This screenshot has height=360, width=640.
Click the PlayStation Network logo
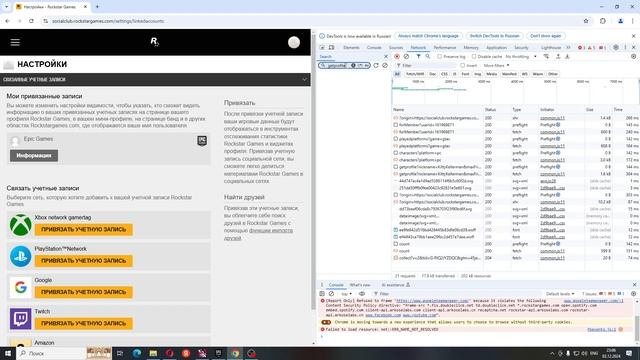pos(20,256)
